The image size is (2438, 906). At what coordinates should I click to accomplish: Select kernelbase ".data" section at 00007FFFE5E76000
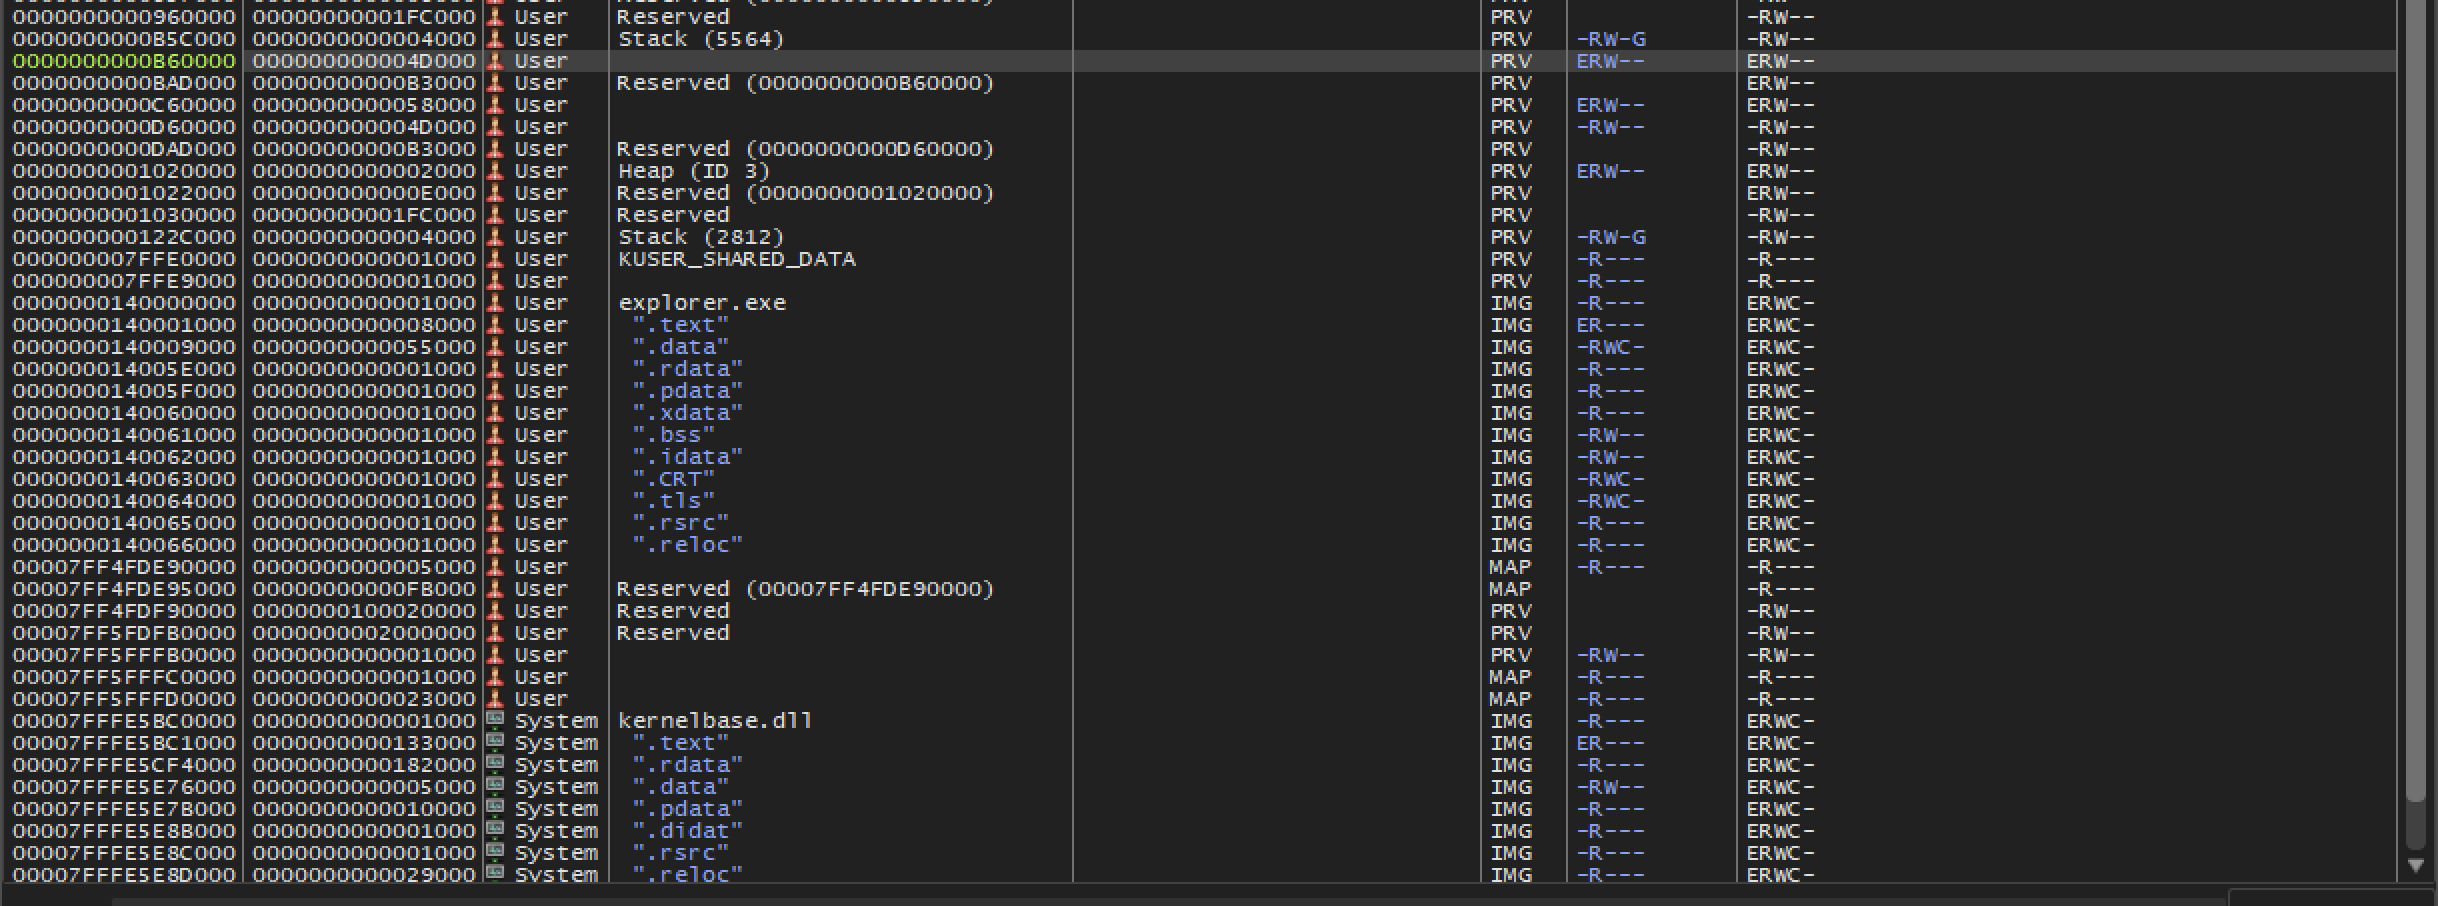click(680, 787)
